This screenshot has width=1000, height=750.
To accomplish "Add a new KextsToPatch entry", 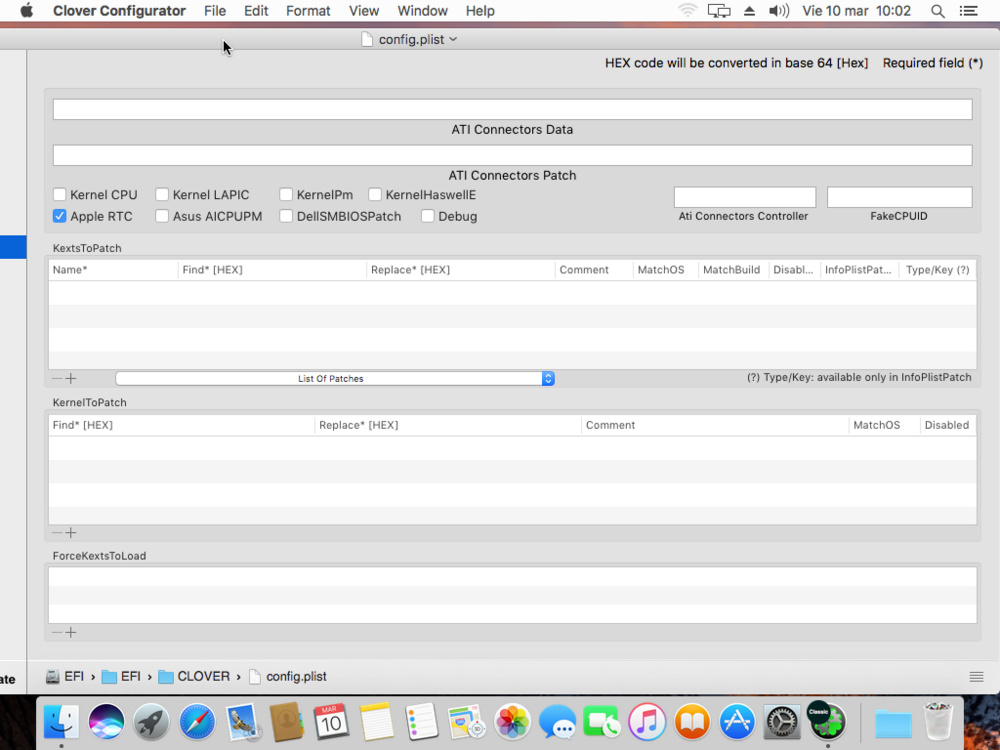I will 71,378.
